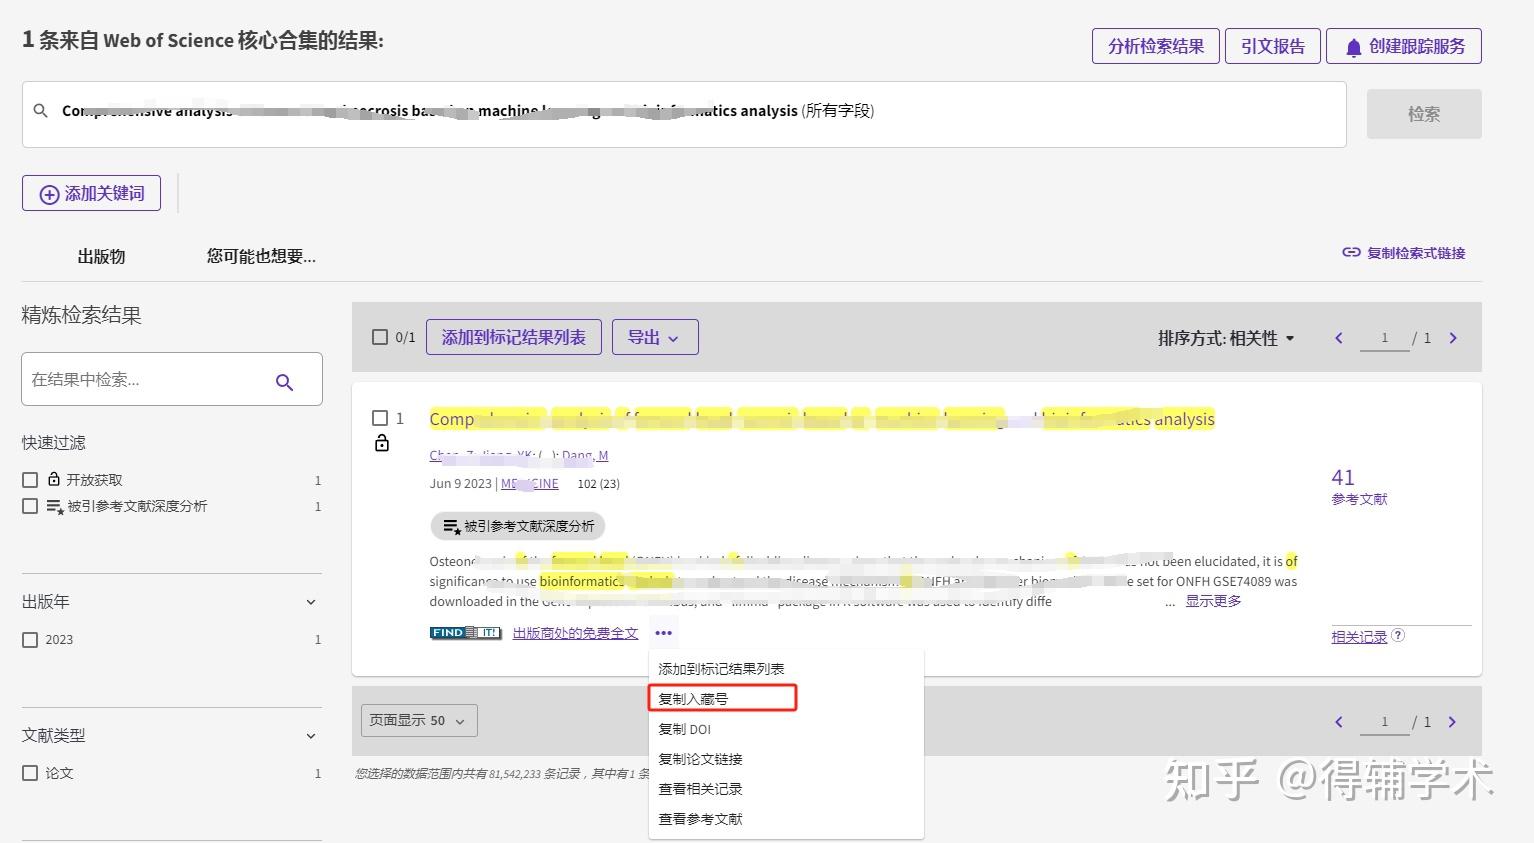Switch to the 出版物 tab
This screenshot has width=1534, height=843.
click(100, 256)
